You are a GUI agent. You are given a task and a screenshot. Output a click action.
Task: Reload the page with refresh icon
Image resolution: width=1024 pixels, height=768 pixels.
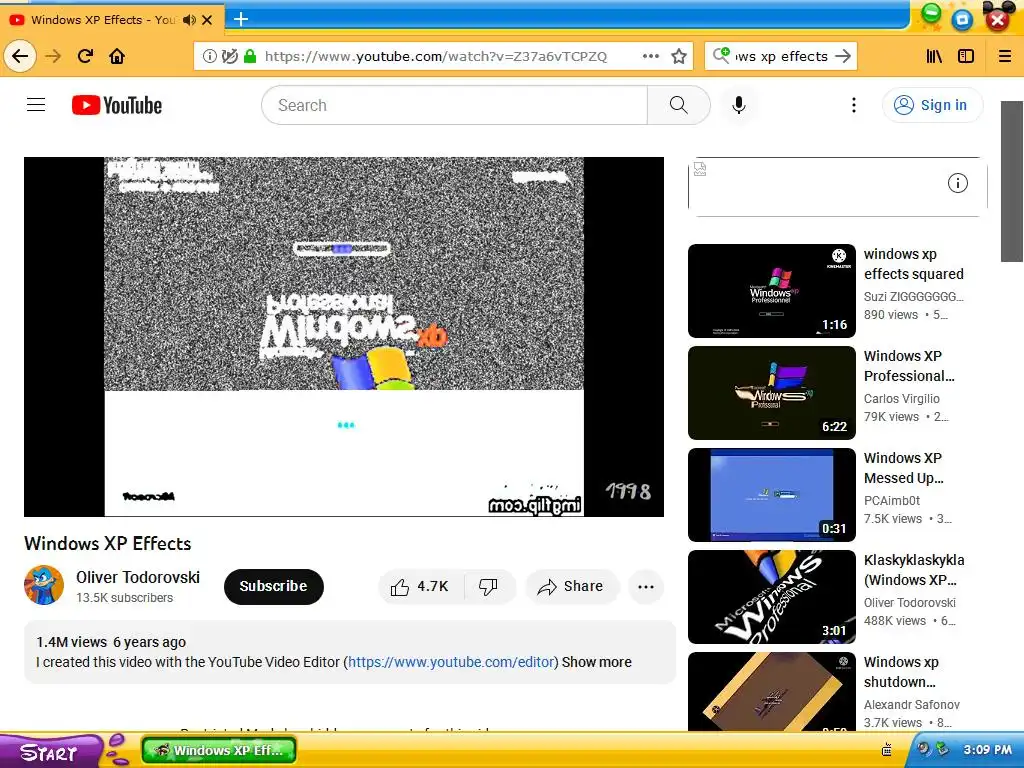(x=85, y=56)
